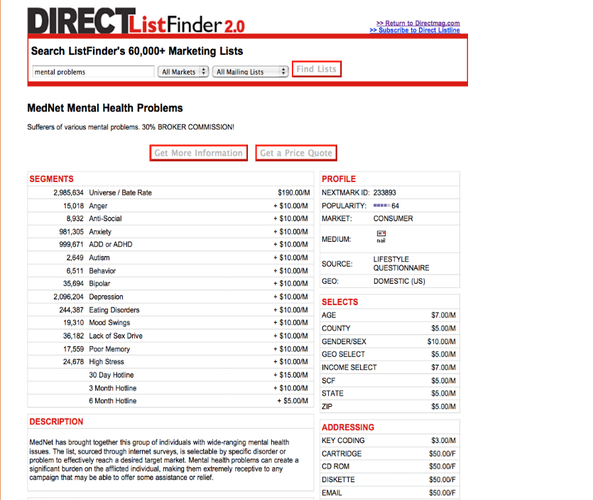Click the MedNet Mental Health Problems heading
This screenshot has width=593, height=500.
(105, 108)
